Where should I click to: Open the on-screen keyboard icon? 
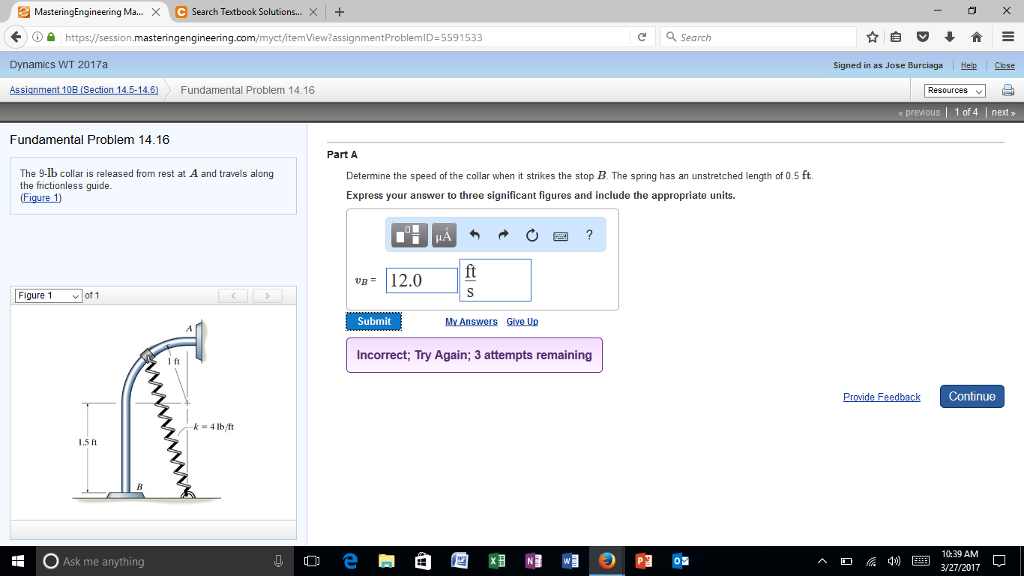[x=560, y=235]
